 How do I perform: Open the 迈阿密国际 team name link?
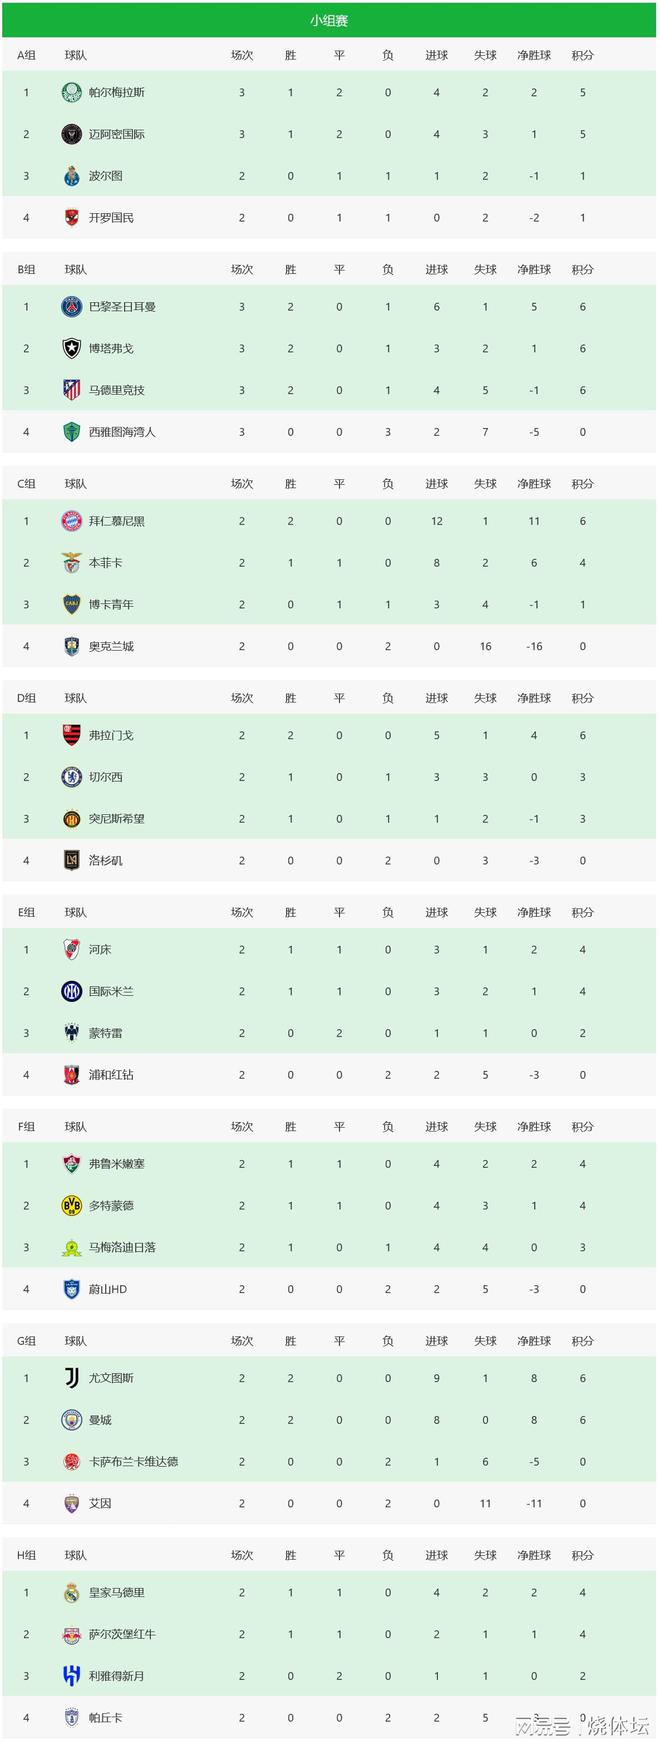click(116, 134)
